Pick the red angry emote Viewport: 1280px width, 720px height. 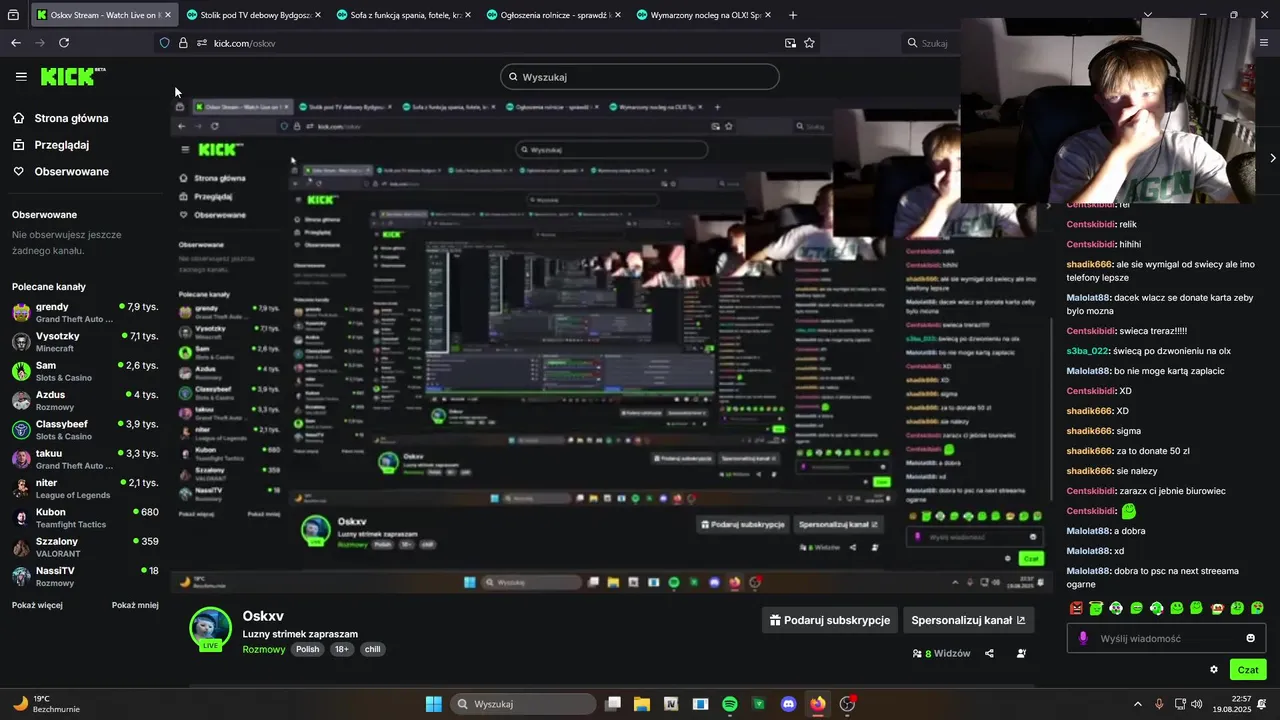click(x=1076, y=608)
